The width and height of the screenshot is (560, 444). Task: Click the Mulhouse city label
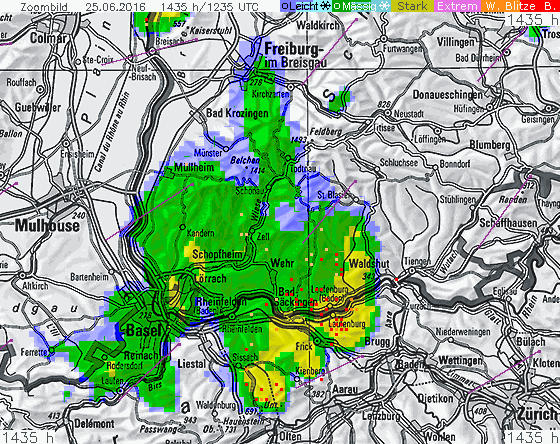[47, 225]
